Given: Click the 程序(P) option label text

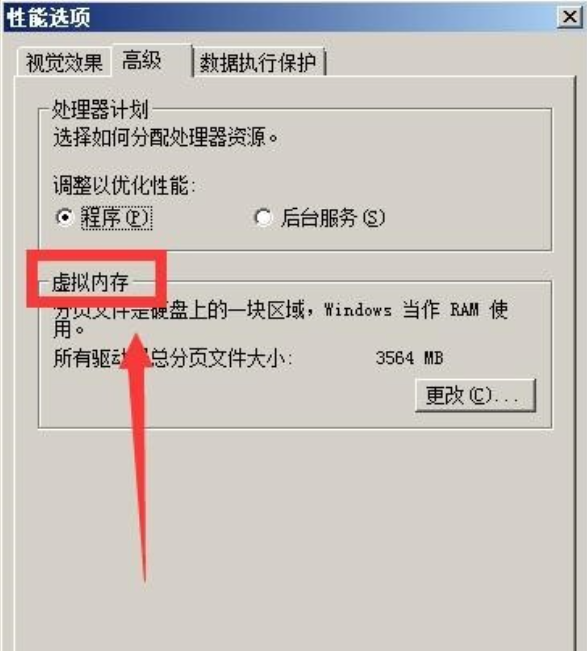Looking at the screenshot, I should click(x=116, y=218).
